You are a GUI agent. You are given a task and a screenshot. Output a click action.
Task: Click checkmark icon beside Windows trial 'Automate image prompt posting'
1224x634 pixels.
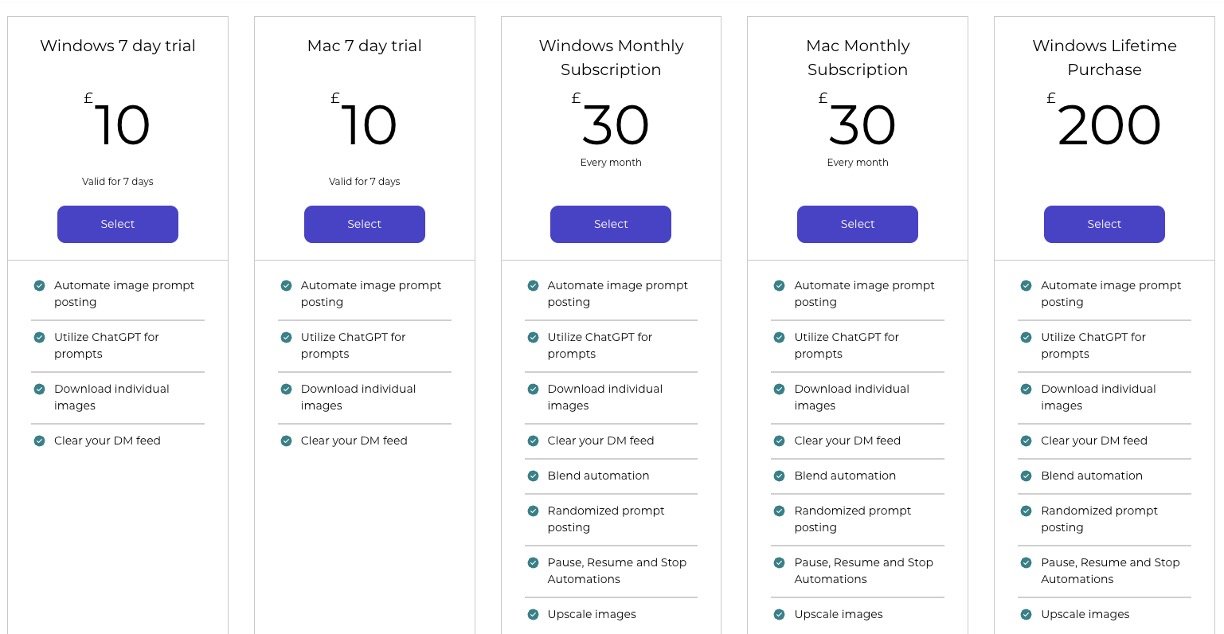(x=39, y=286)
